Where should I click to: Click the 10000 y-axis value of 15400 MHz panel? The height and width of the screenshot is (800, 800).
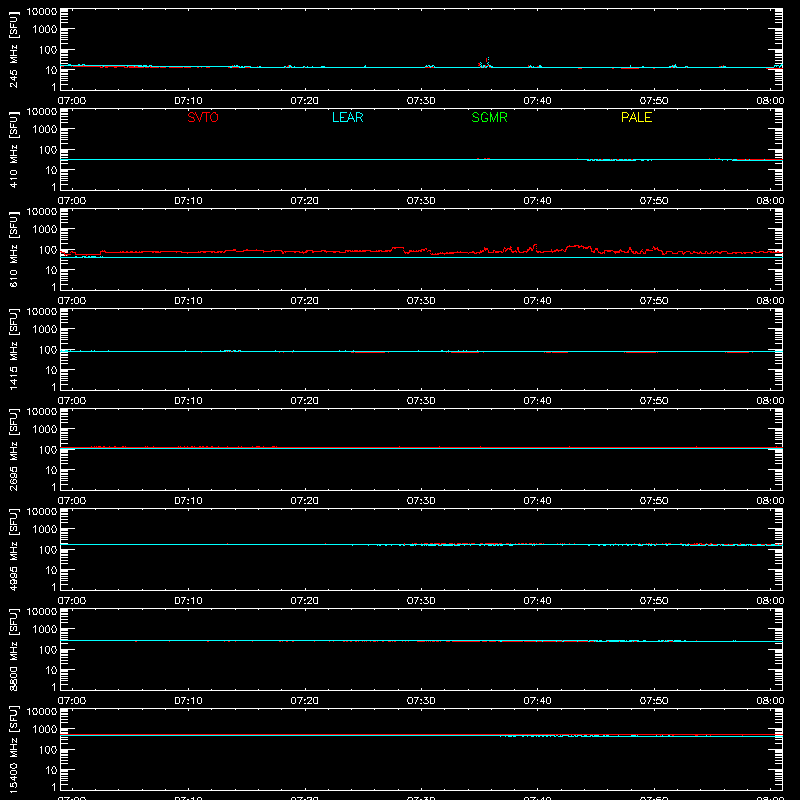tap(42, 712)
